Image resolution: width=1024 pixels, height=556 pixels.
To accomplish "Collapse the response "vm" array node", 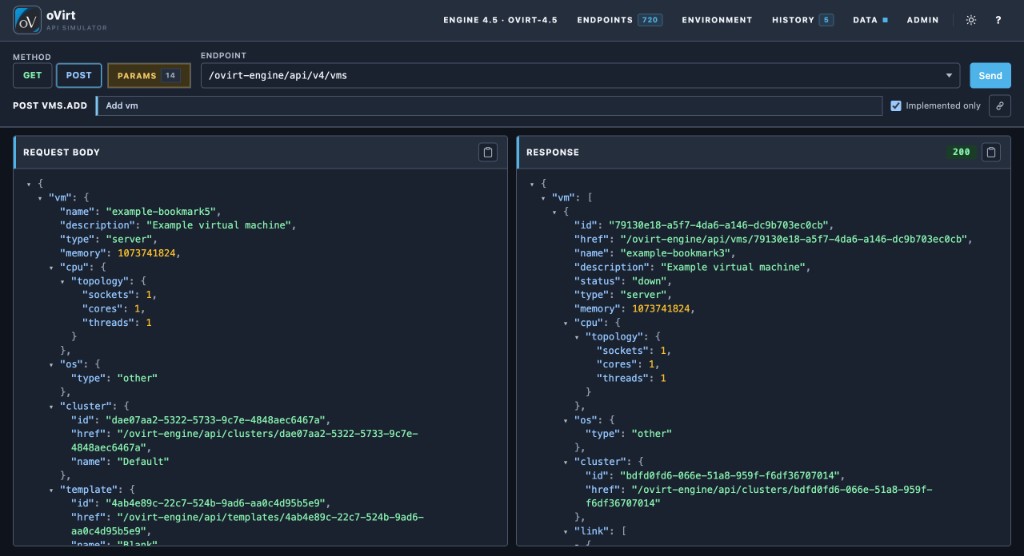I will pyautogui.click(x=543, y=198).
